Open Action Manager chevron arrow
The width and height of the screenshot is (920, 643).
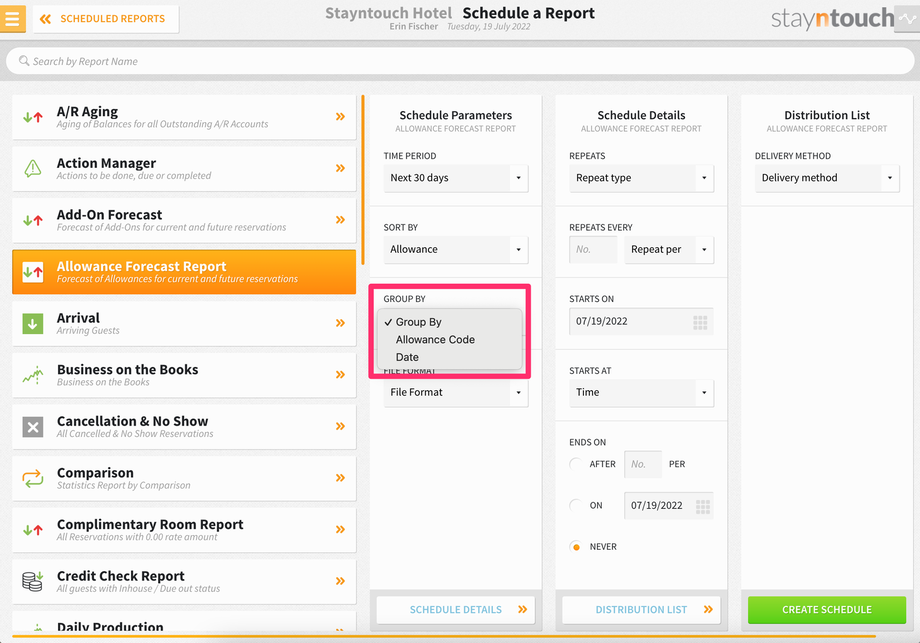[x=340, y=168]
